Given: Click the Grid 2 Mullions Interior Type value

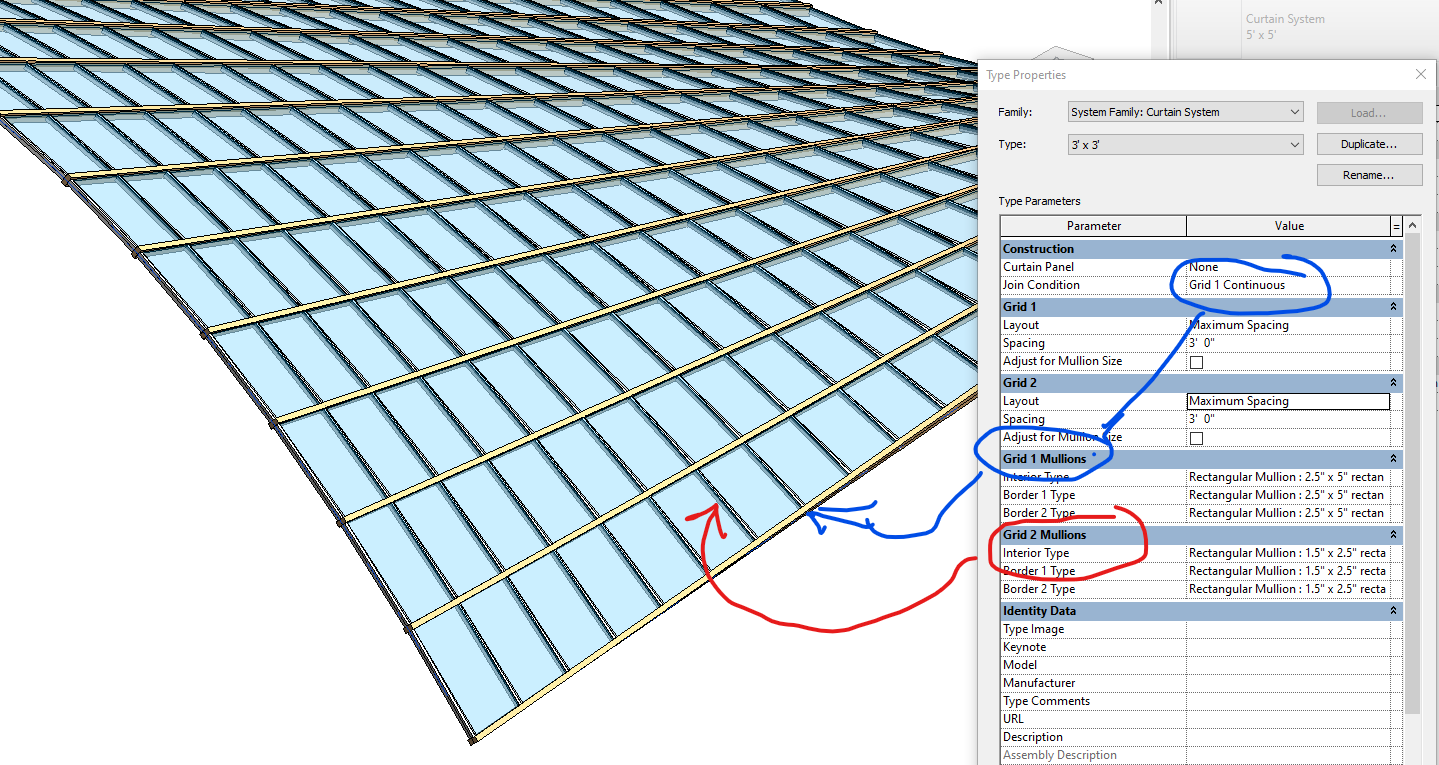Looking at the screenshot, I should coord(1290,552).
